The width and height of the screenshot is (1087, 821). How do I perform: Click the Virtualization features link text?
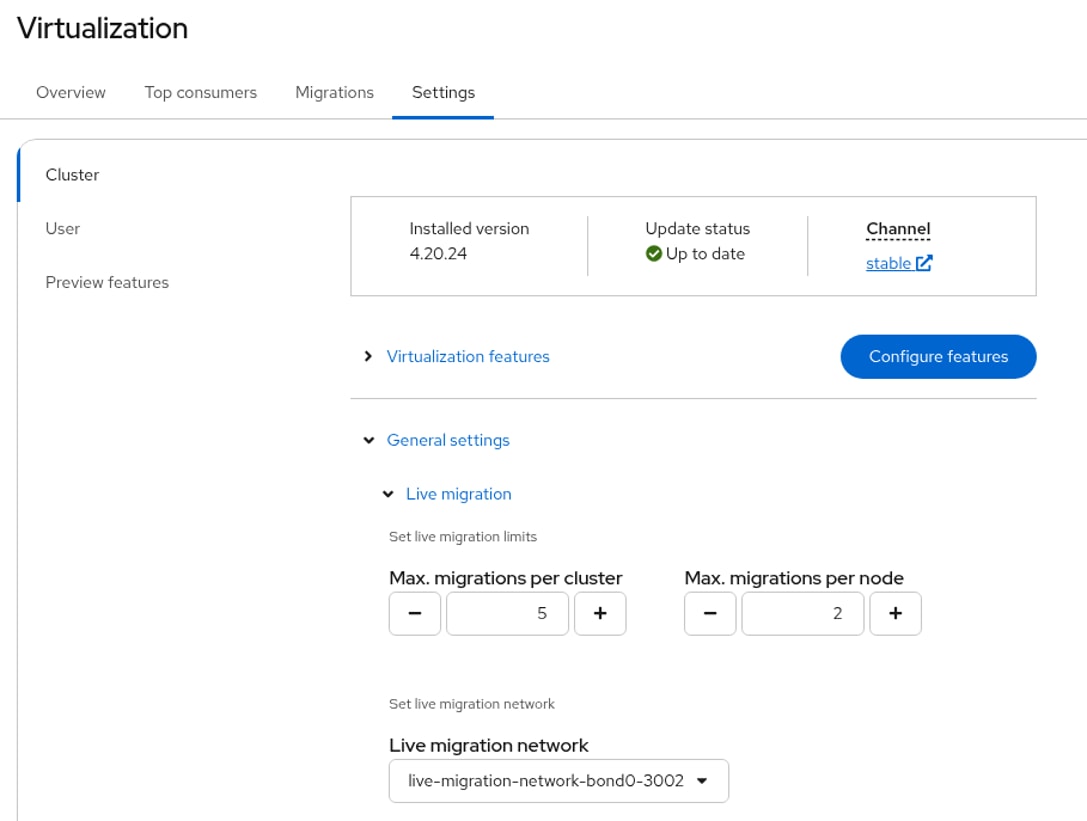coord(468,356)
